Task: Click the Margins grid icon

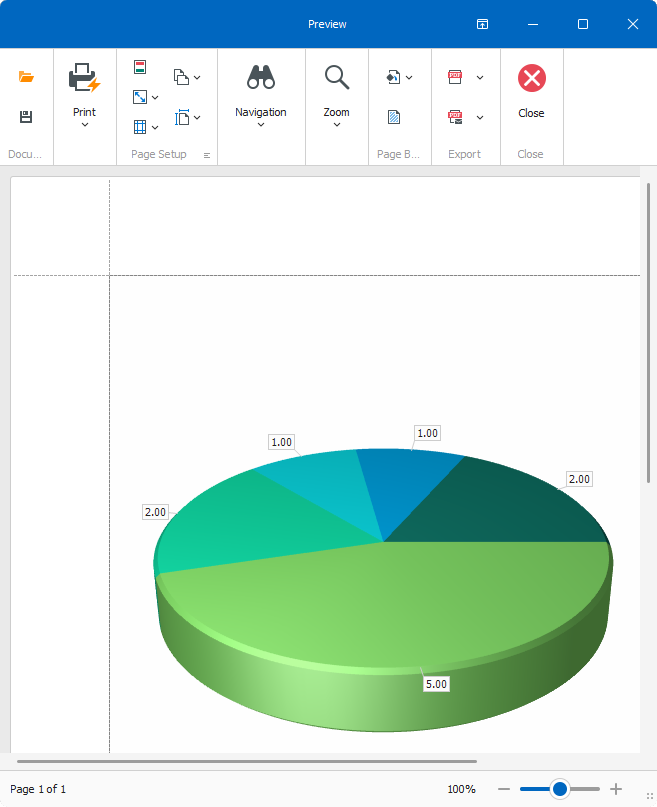Action: coord(140,127)
